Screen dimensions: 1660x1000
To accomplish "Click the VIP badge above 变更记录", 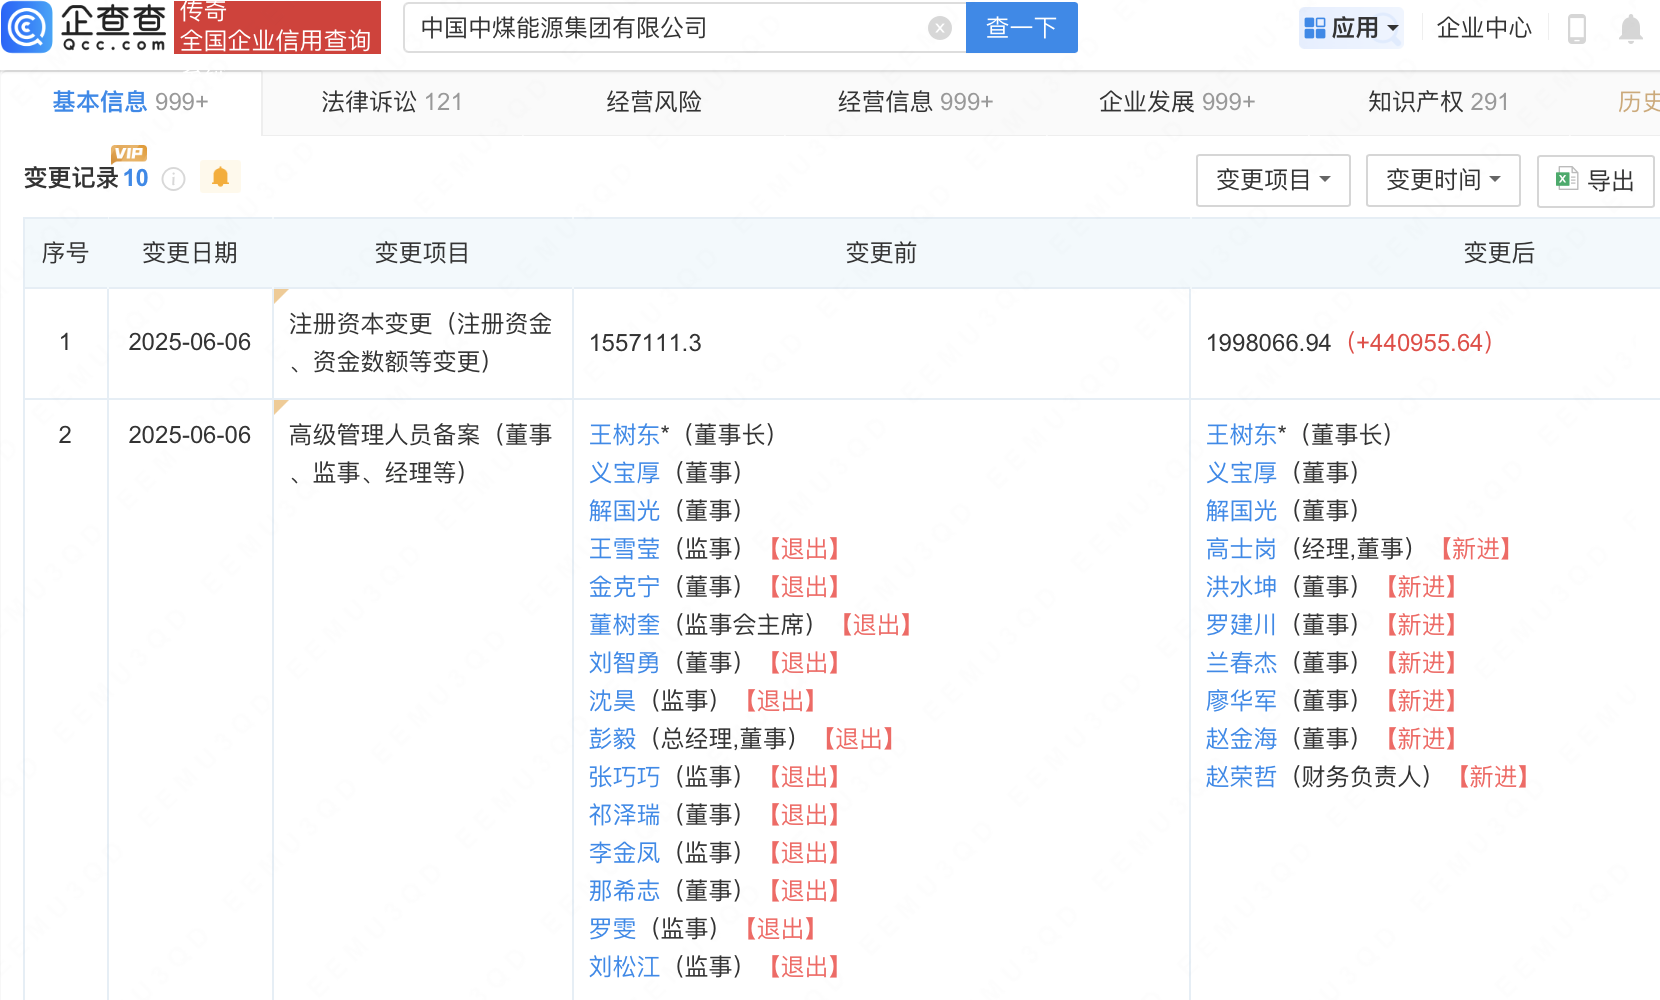I will tap(129, 153).
